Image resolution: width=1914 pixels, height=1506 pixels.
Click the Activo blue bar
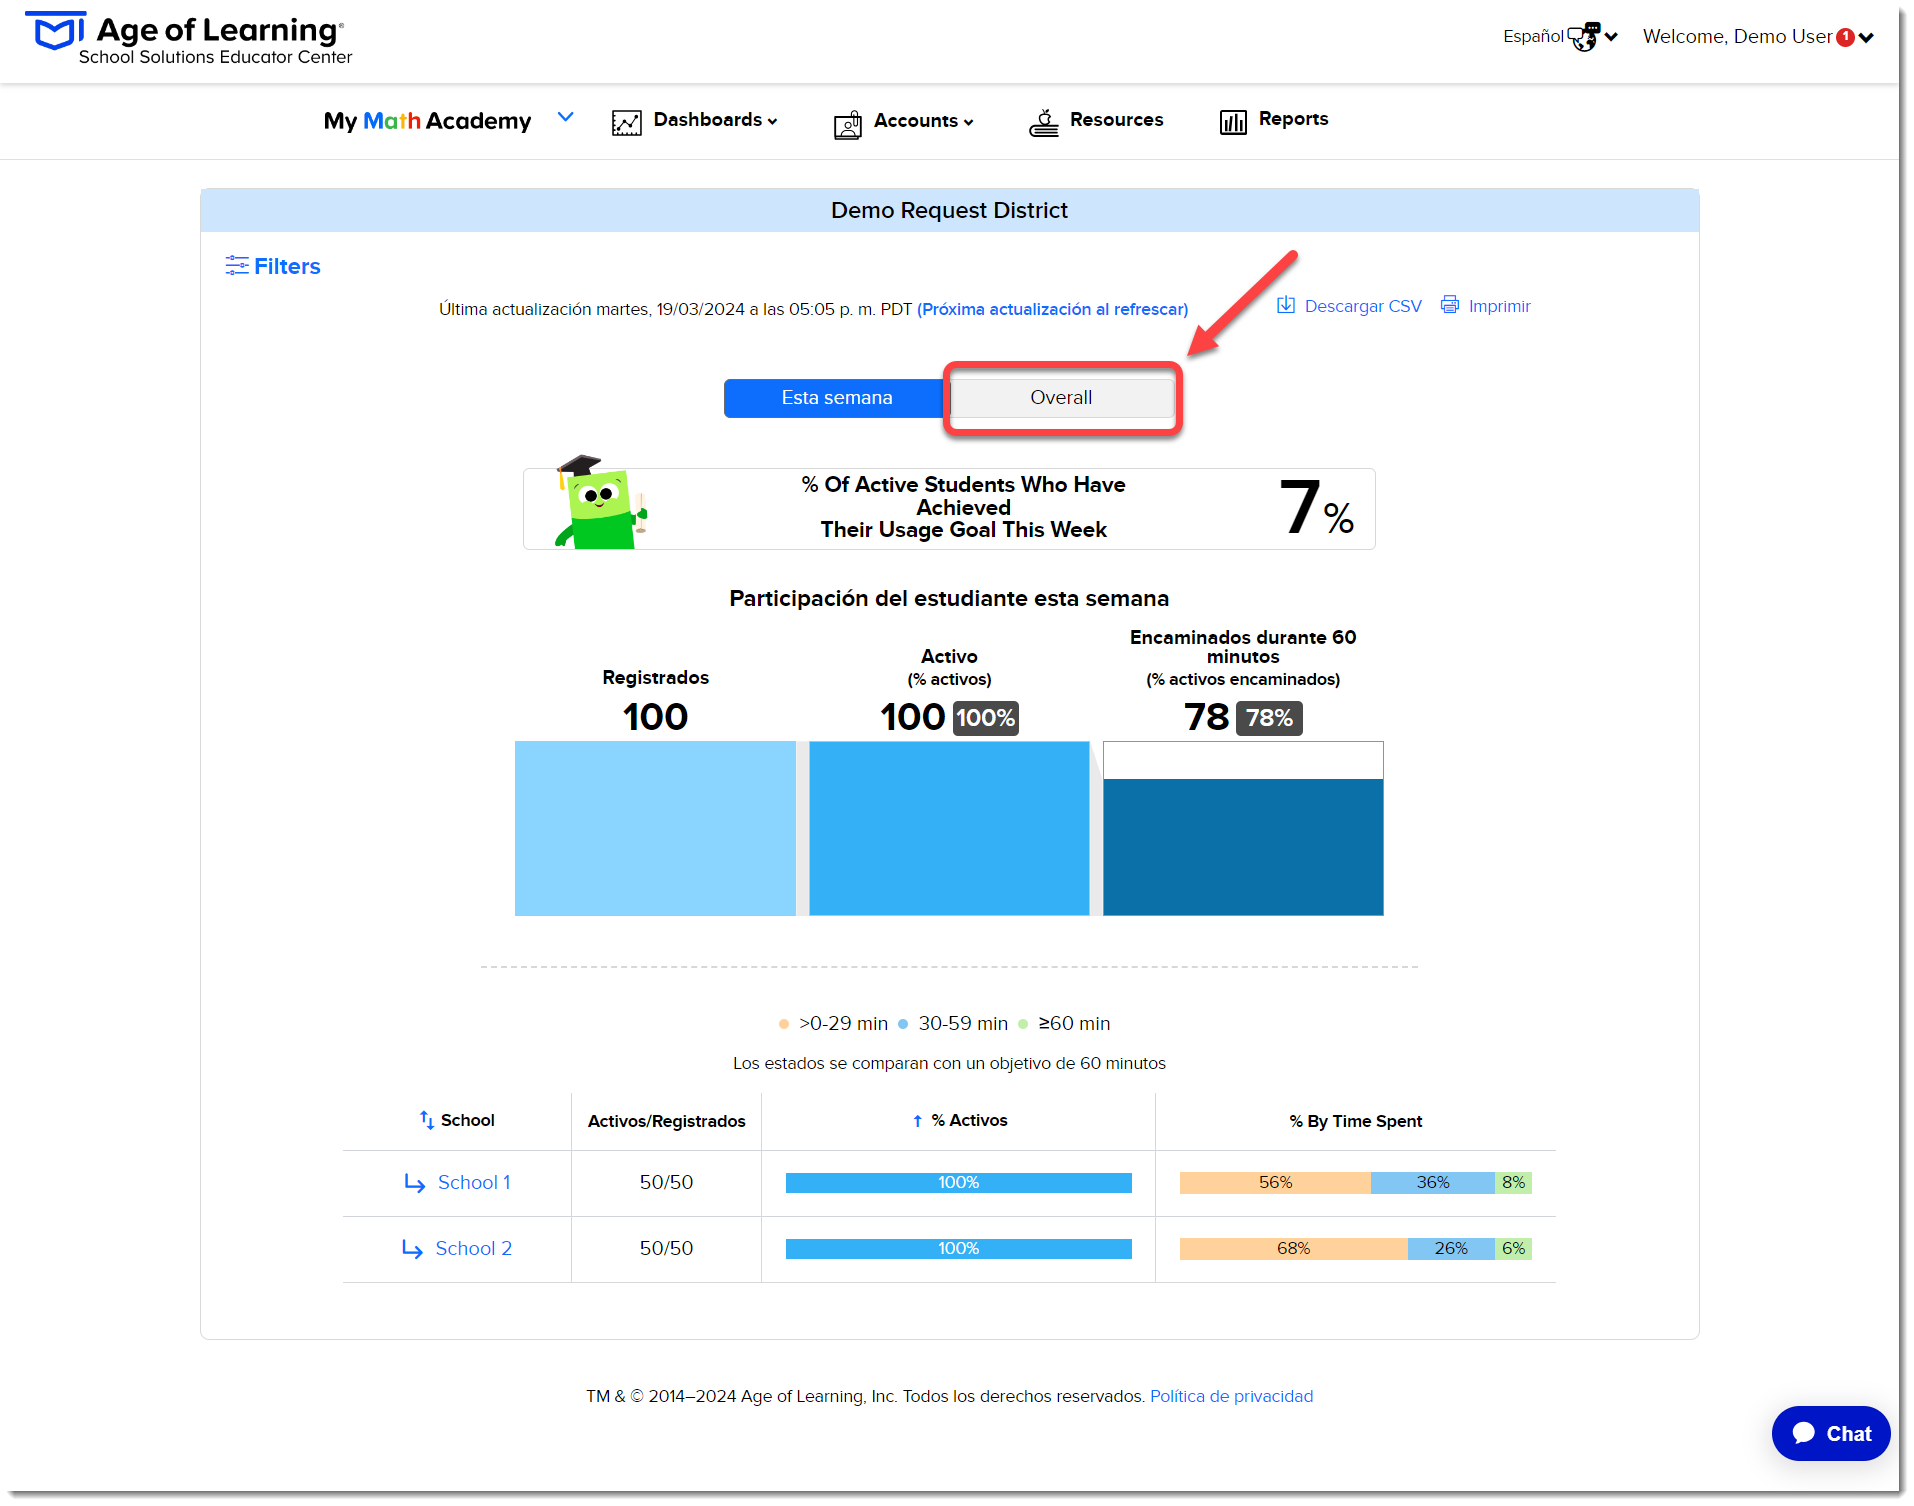tap(949, 828)
